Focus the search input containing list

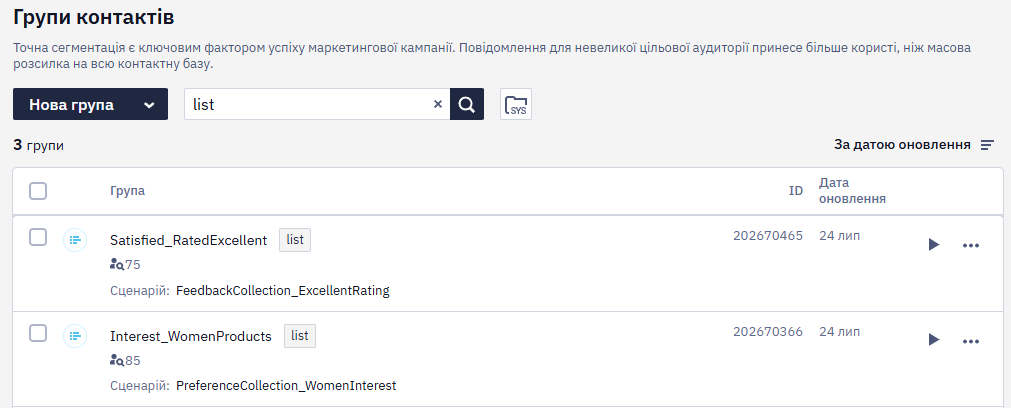click(x=308, y=104)
